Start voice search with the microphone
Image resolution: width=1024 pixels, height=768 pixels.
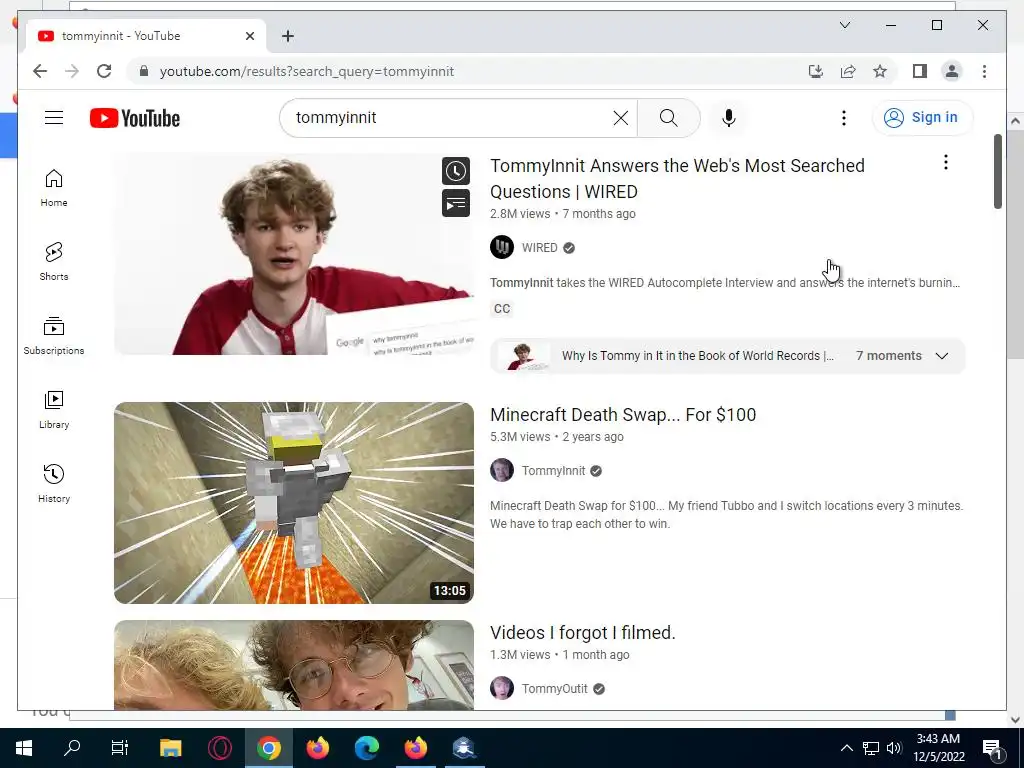(729, 118)
